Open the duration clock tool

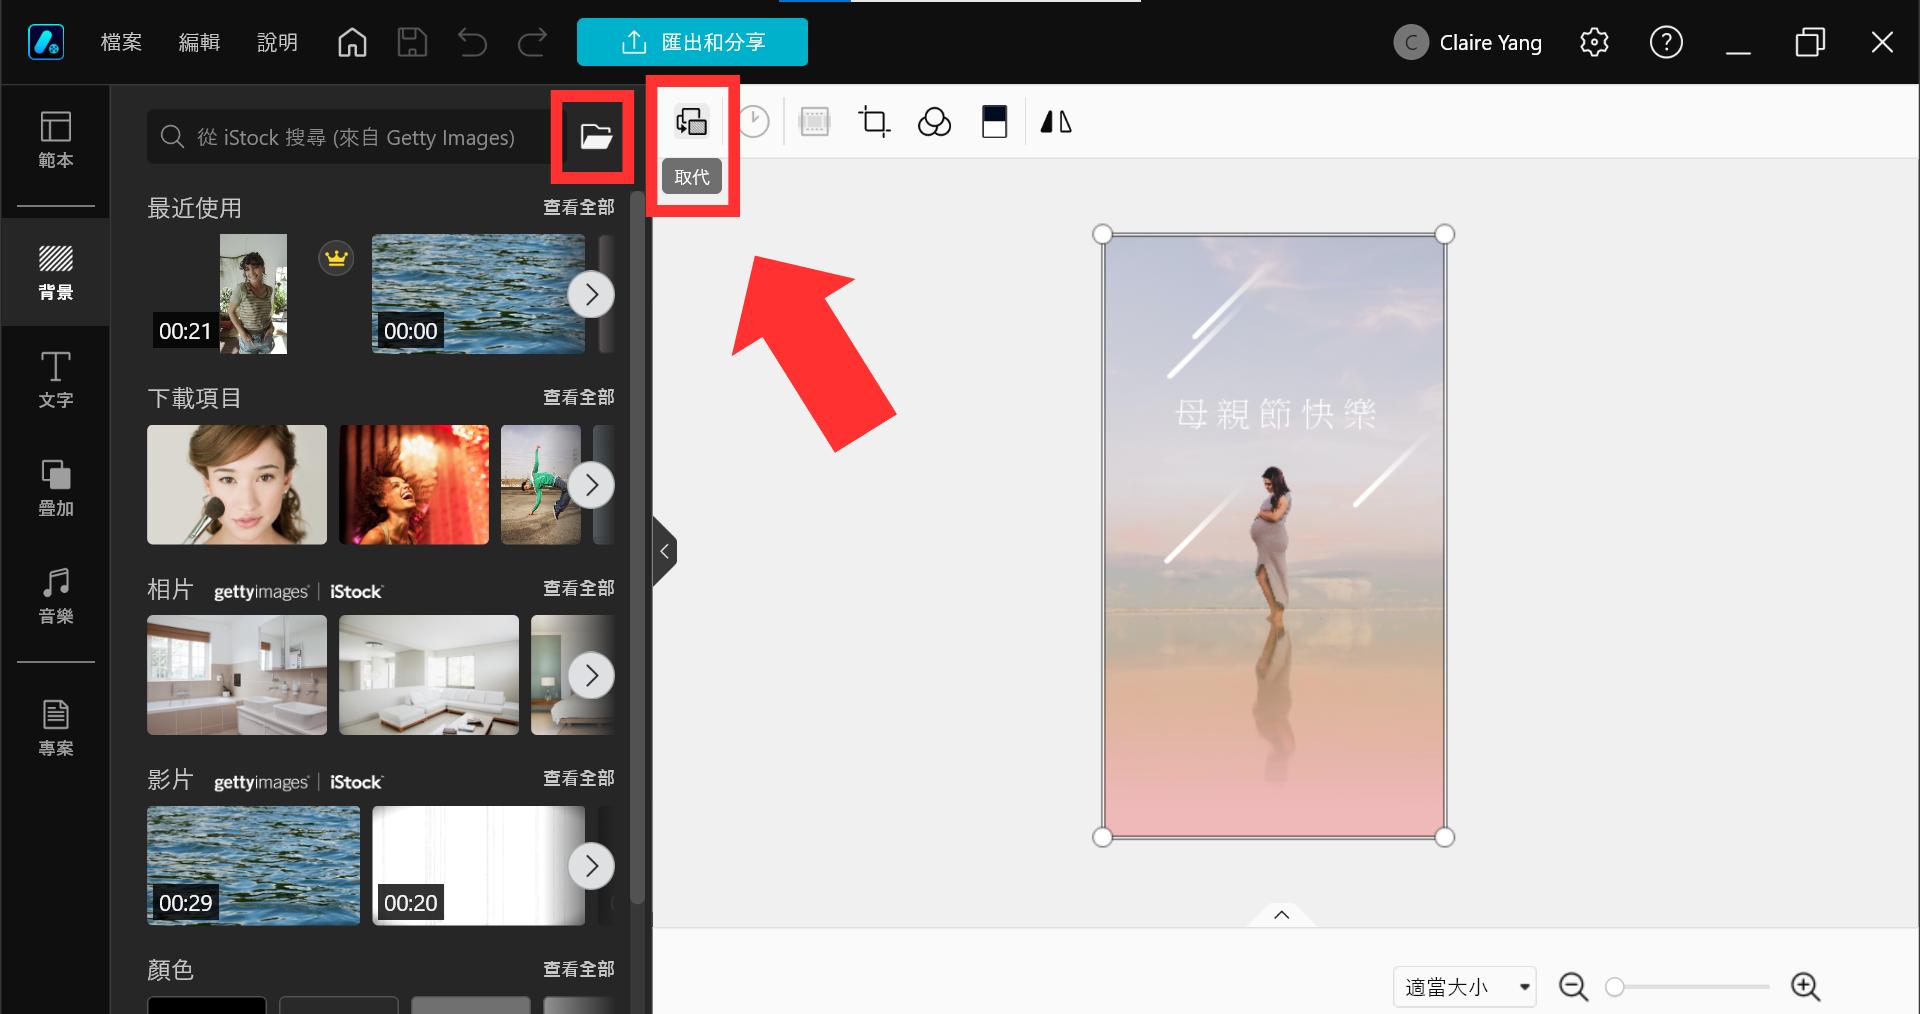pos(754,122)
